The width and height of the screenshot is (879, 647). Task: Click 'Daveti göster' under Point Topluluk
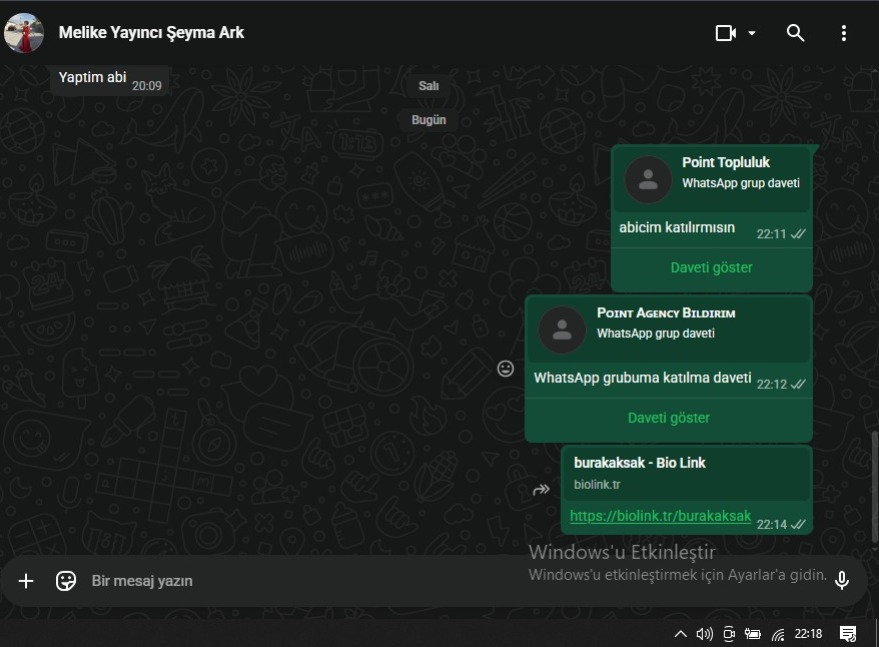tap(711, 267)
